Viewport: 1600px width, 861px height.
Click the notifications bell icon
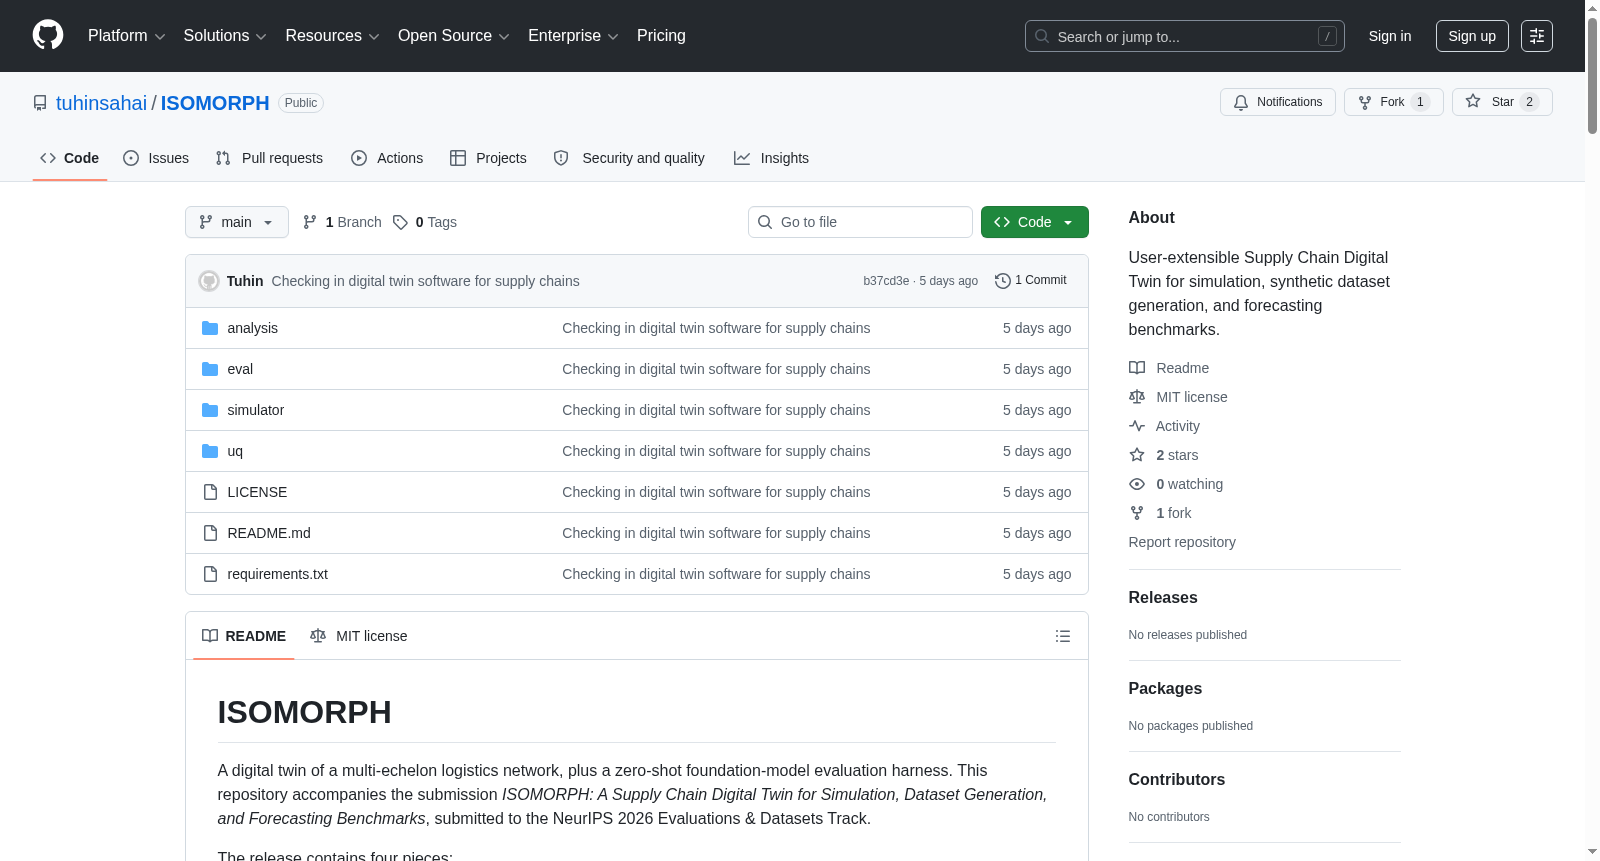click(x=1241, y=102)
